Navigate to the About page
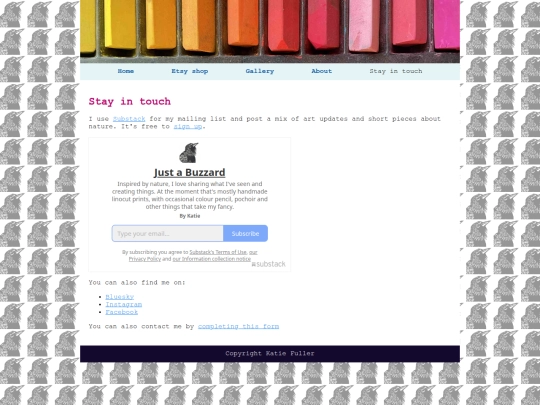This screenshot has height=405, width=540. (x=322, y=71)
